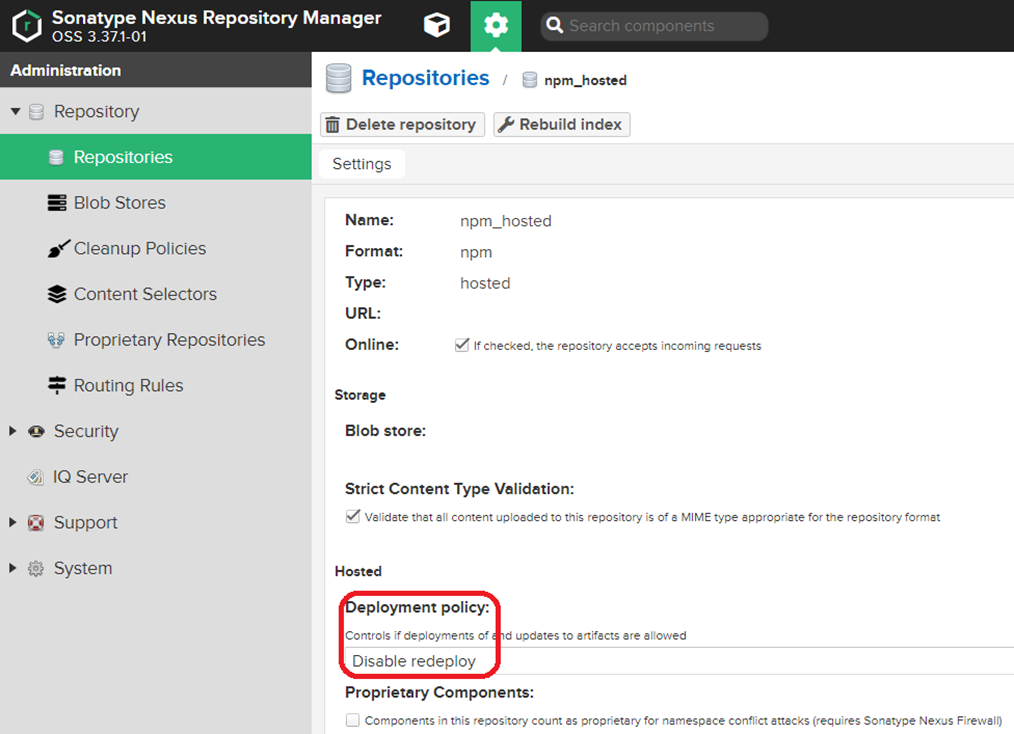Open the Deployment policy dropdown
1014x734 pixels.
pos(679,661)
